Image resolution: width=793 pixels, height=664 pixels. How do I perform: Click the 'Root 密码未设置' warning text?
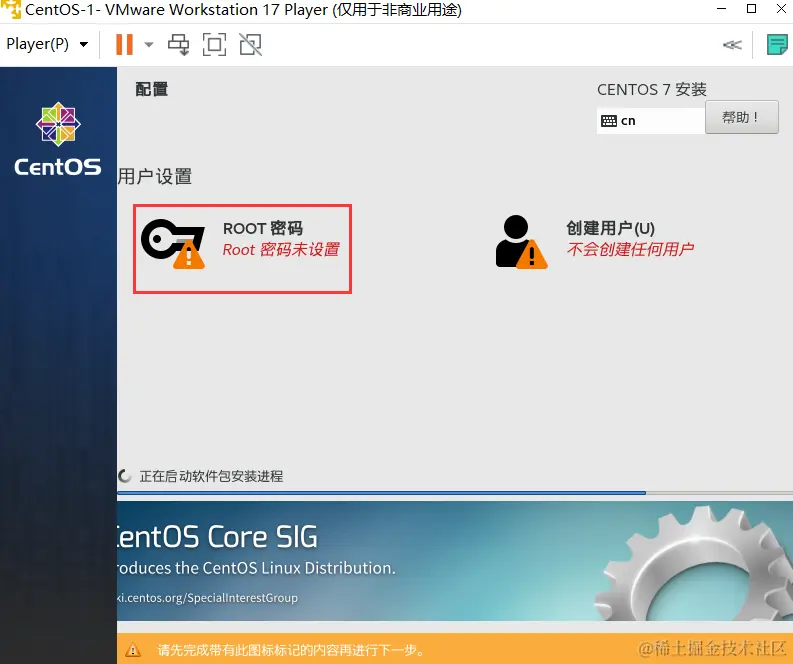click(x=281, y=249)
